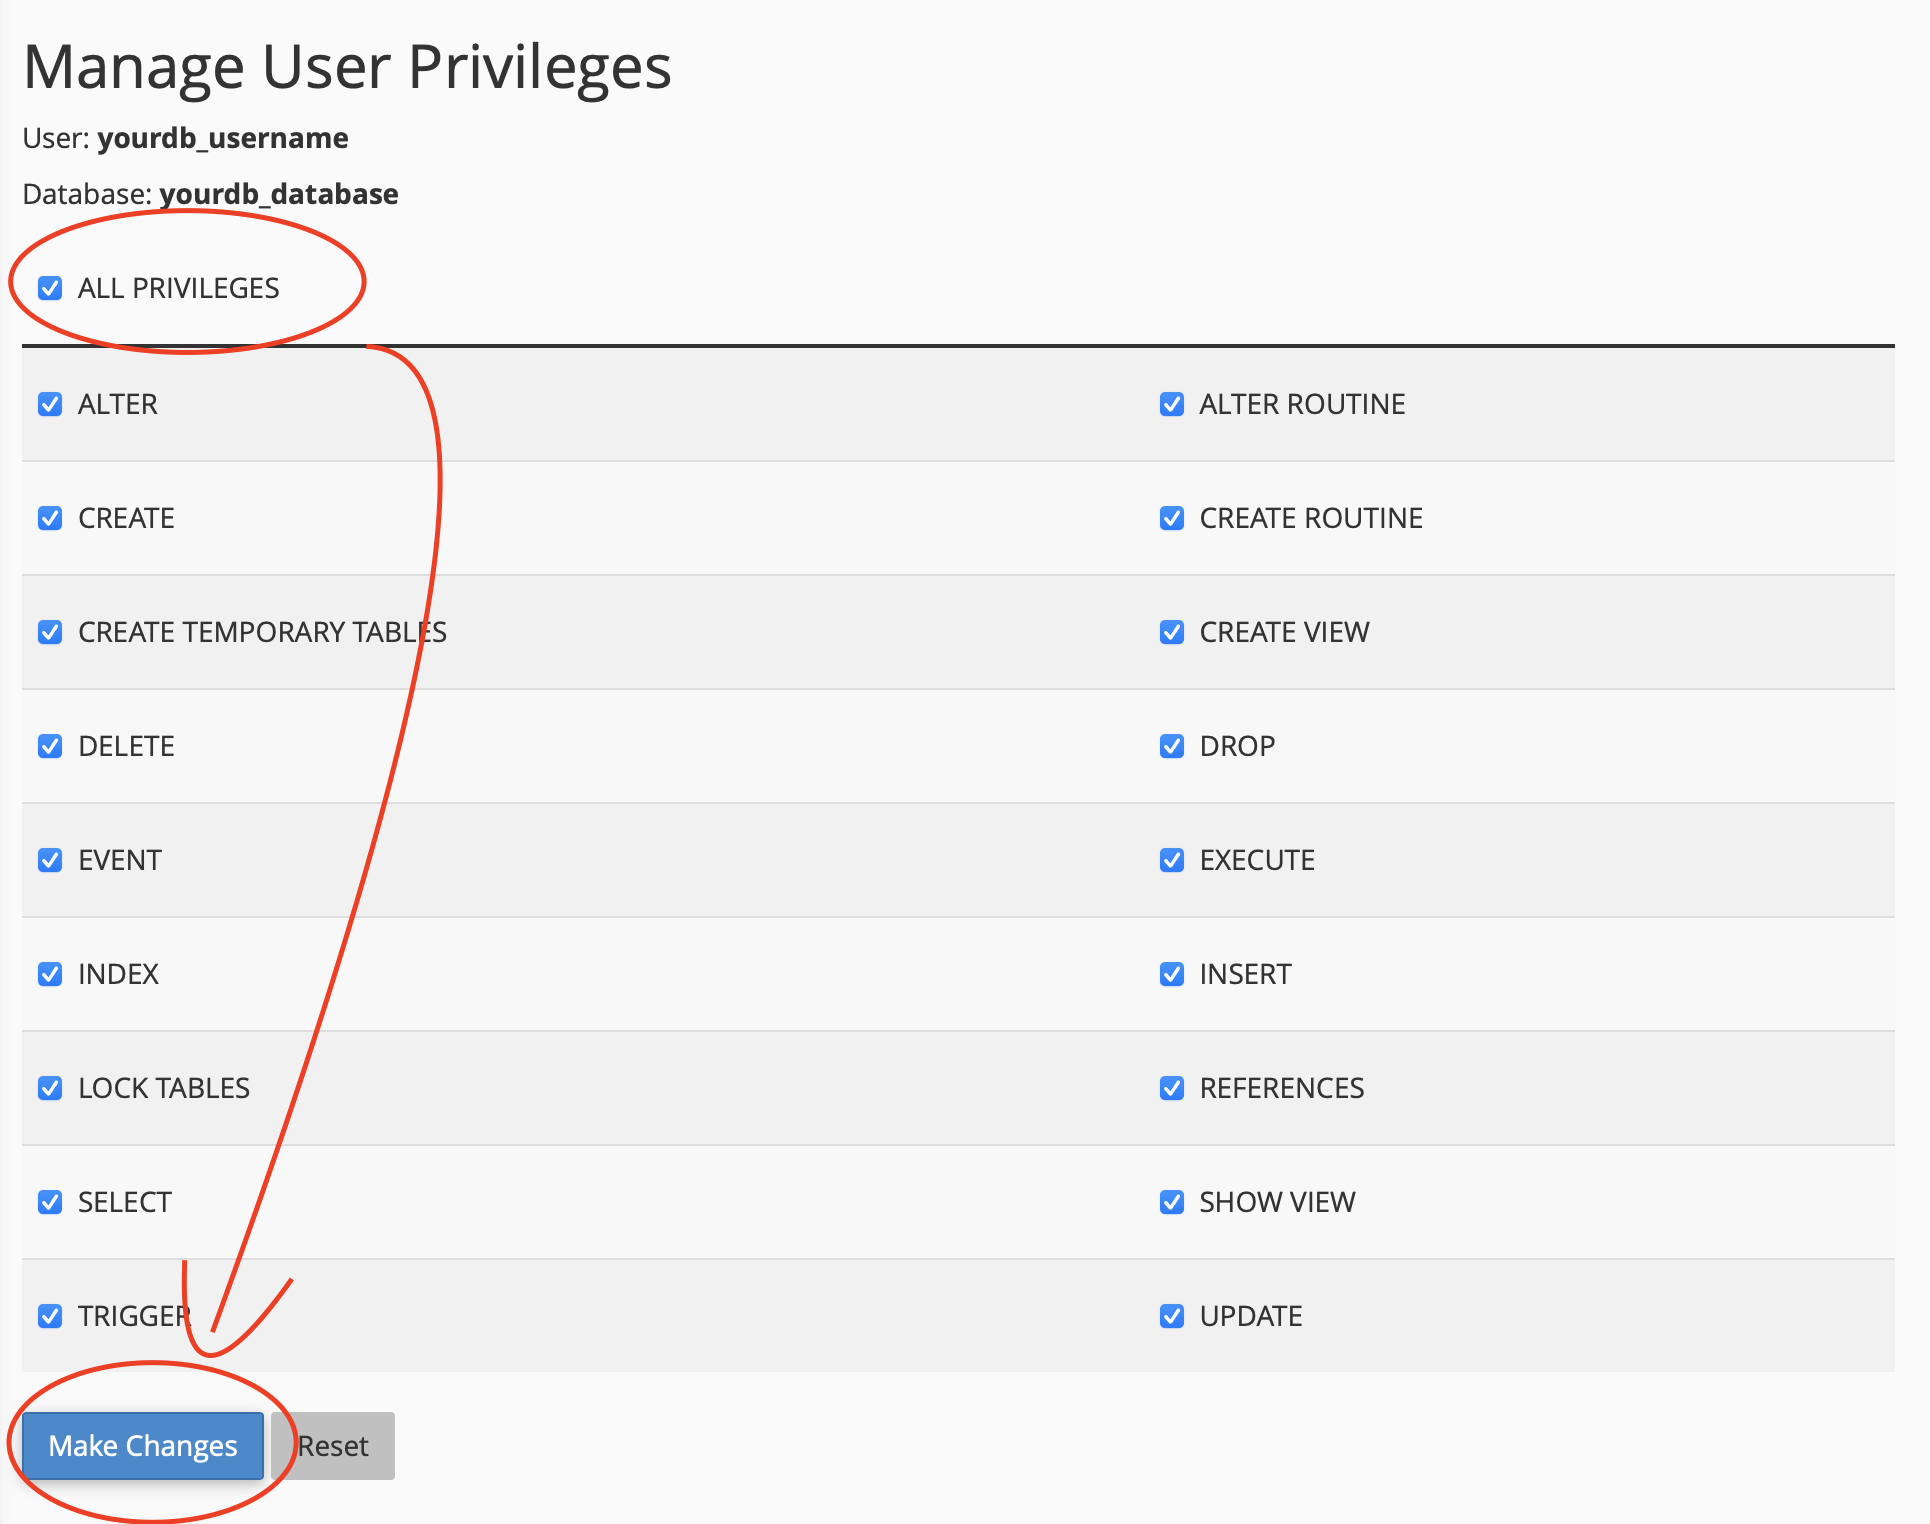Uncheck the CREATE VIEW checkbox
Viewport: 1930px width, 1524px height.
click(x=1171, y=632)
